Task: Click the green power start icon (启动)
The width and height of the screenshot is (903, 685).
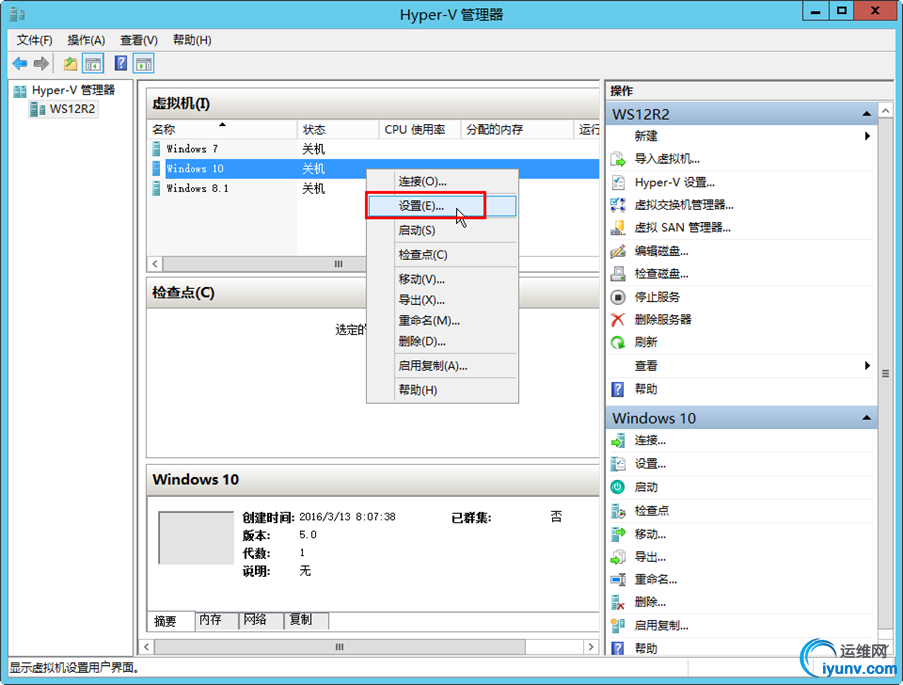Action: tap(618, 487)
